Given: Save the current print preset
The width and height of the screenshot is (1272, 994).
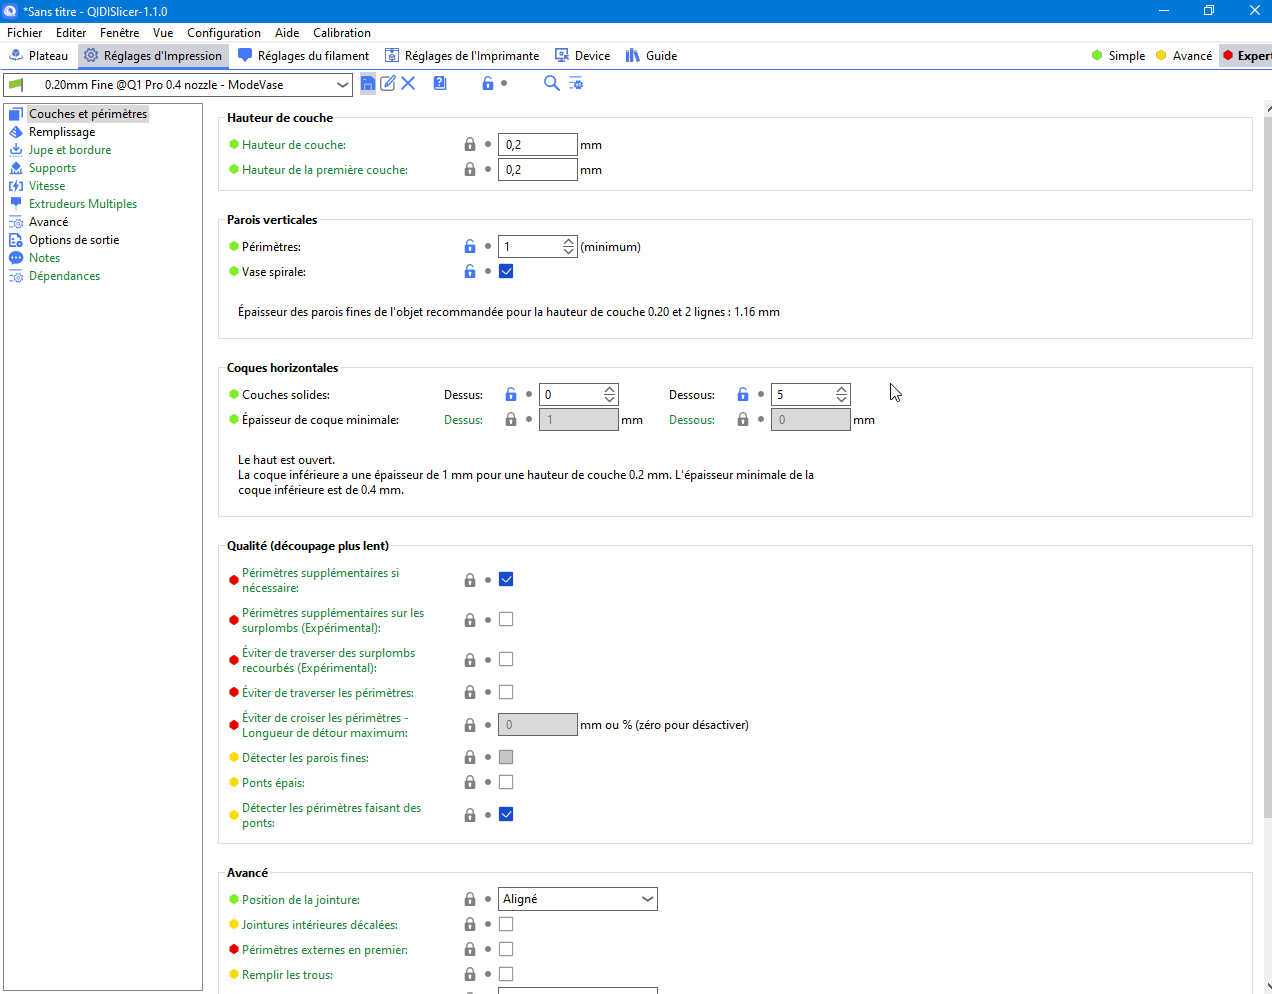Looking at the screenshot, I should point(368,84).
